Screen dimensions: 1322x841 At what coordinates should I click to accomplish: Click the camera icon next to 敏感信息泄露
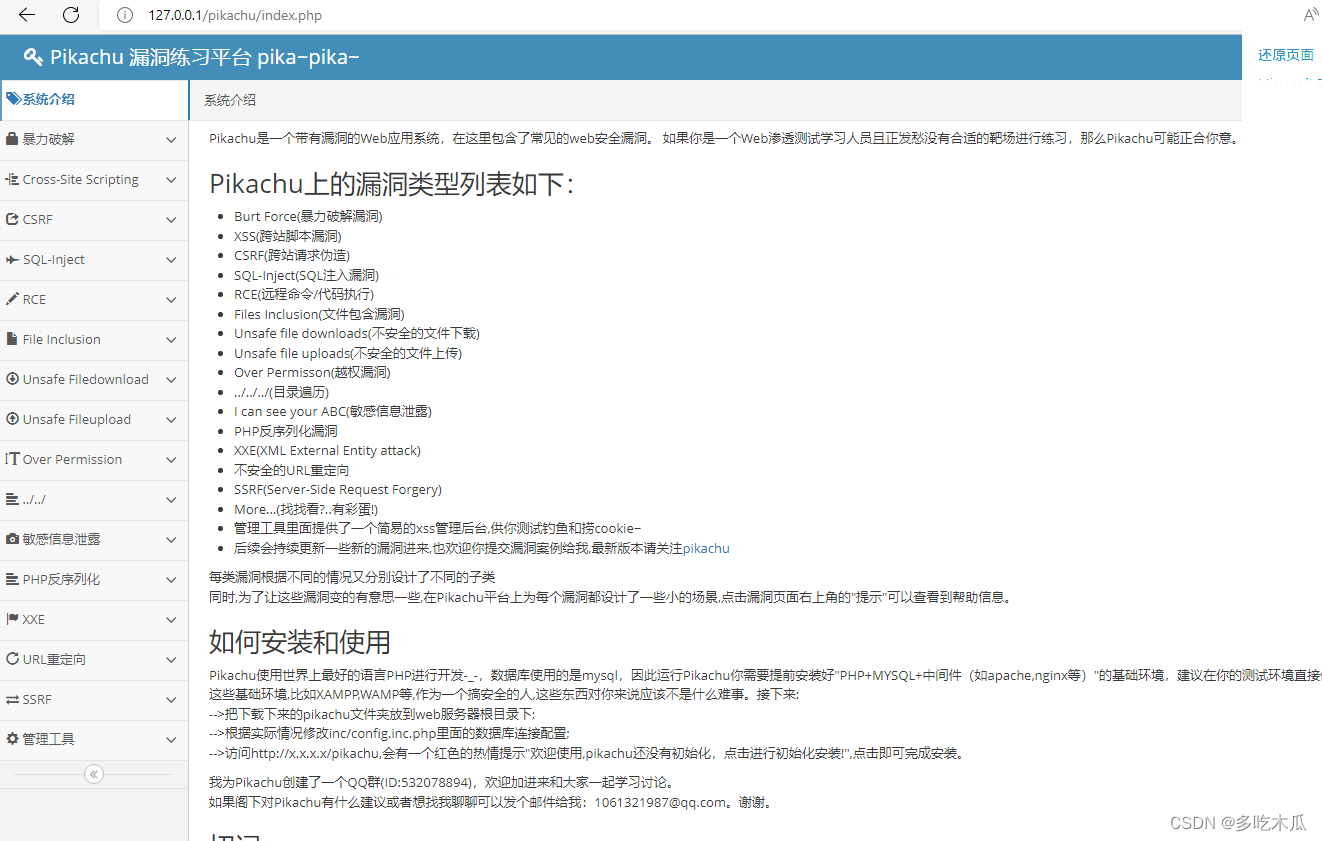tap(12, 539)
